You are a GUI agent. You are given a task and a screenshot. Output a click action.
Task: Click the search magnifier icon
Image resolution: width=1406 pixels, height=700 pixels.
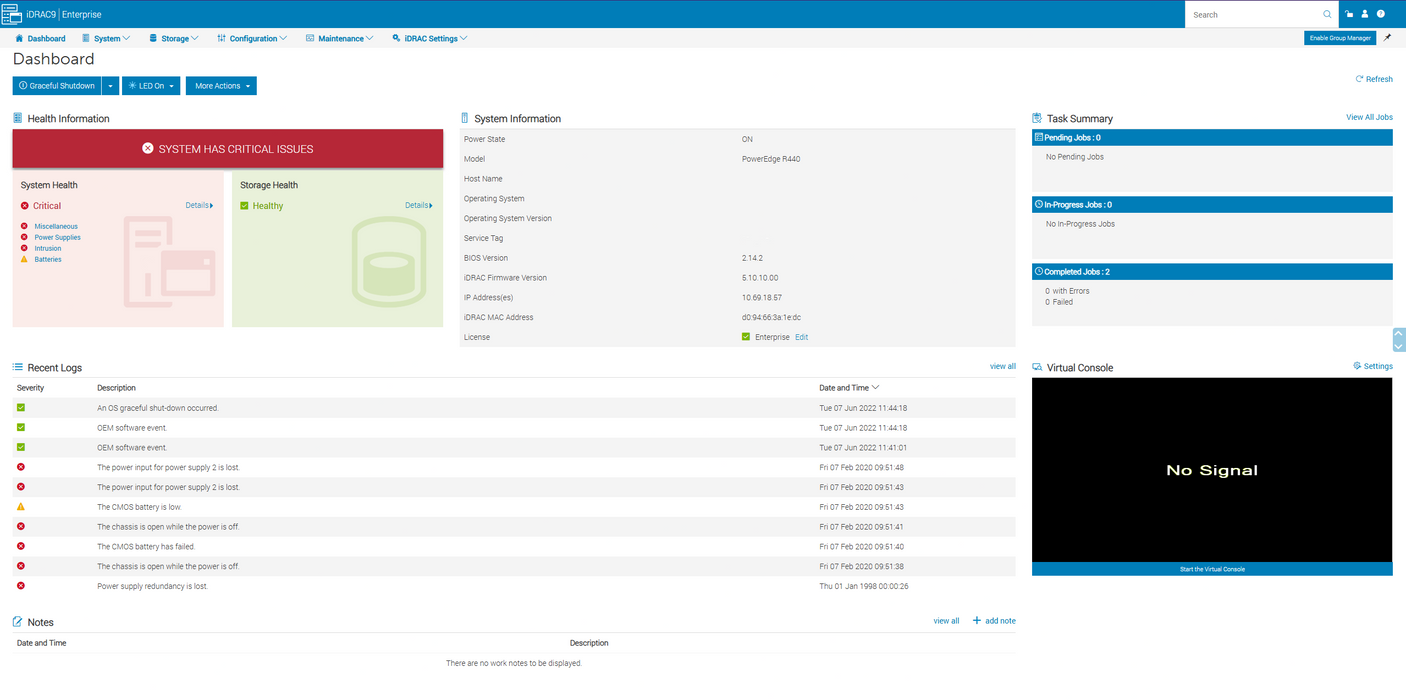1327,15
